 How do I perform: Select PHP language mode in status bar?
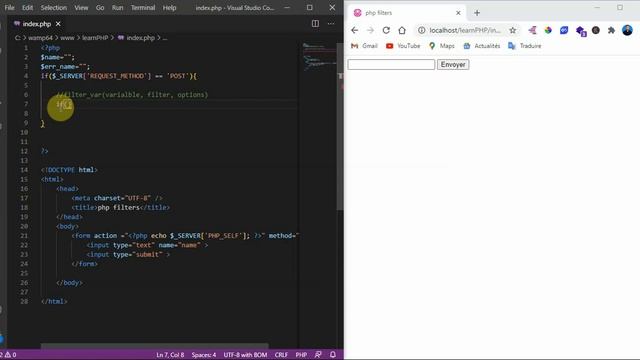click(x=301, y=355)
